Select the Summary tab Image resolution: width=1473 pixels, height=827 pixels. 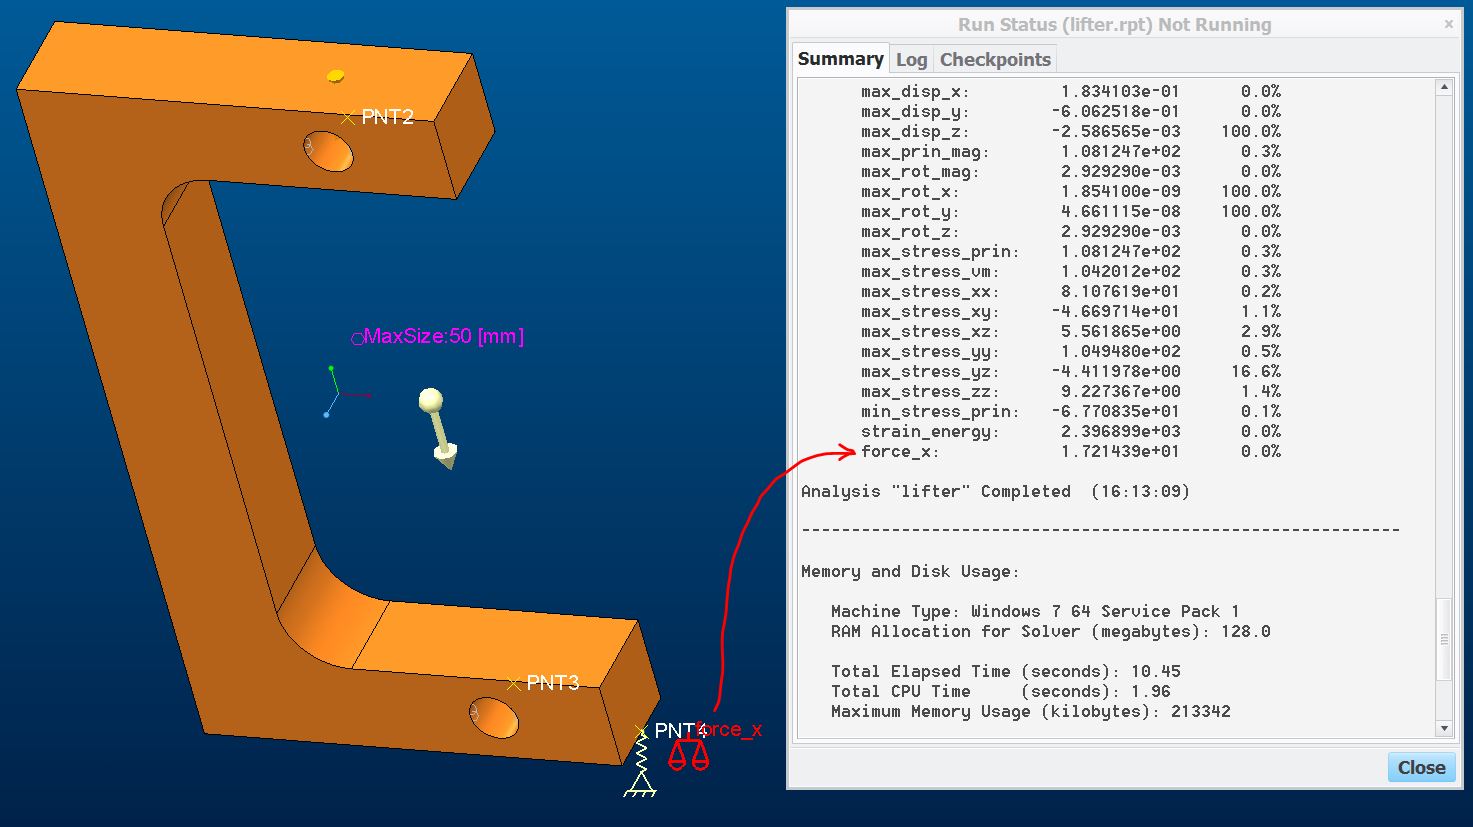tap(840, 58)
